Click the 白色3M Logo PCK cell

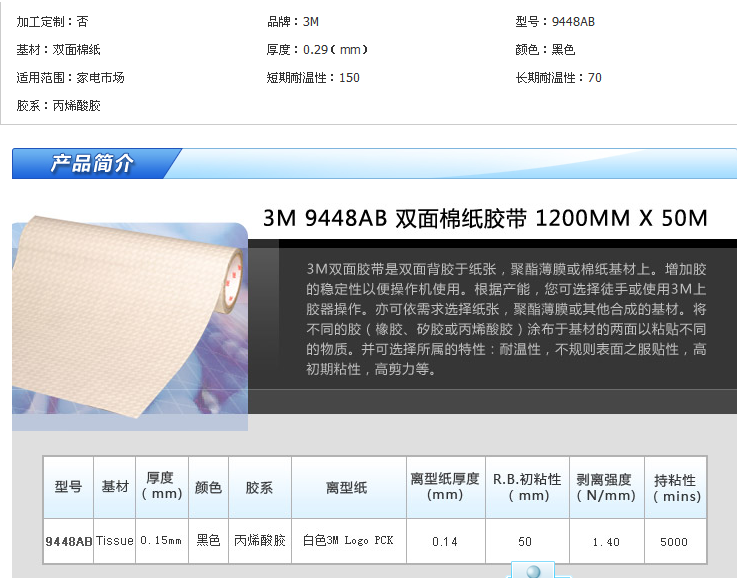coord(348,541)
